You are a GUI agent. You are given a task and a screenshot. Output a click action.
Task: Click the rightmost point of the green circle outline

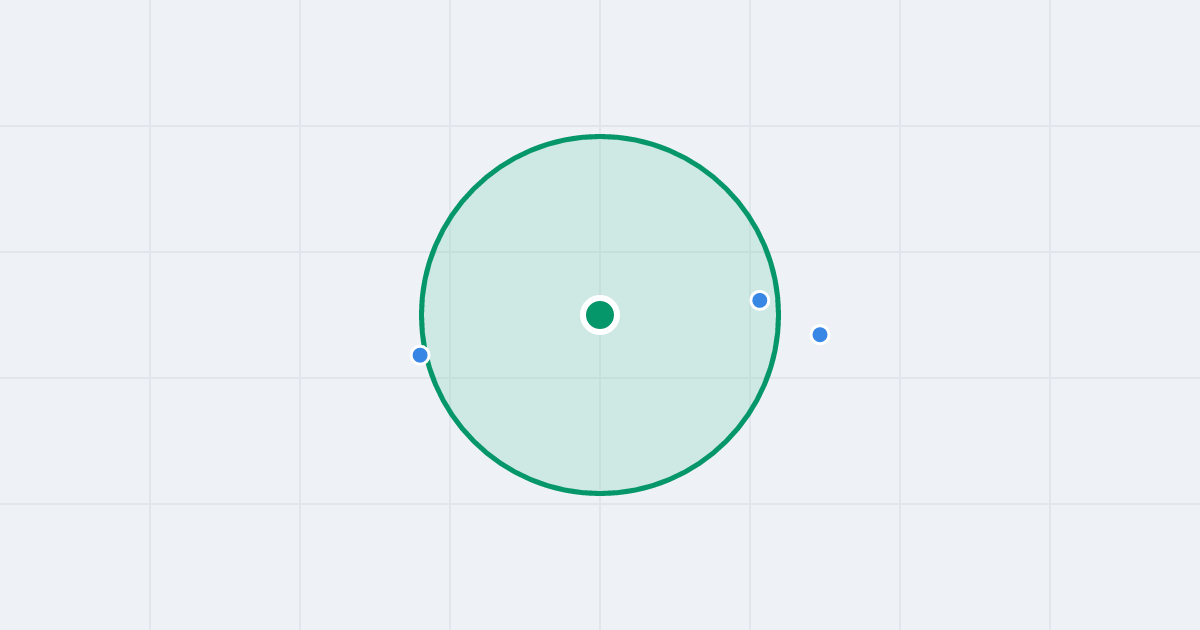(x=778, y=315)
